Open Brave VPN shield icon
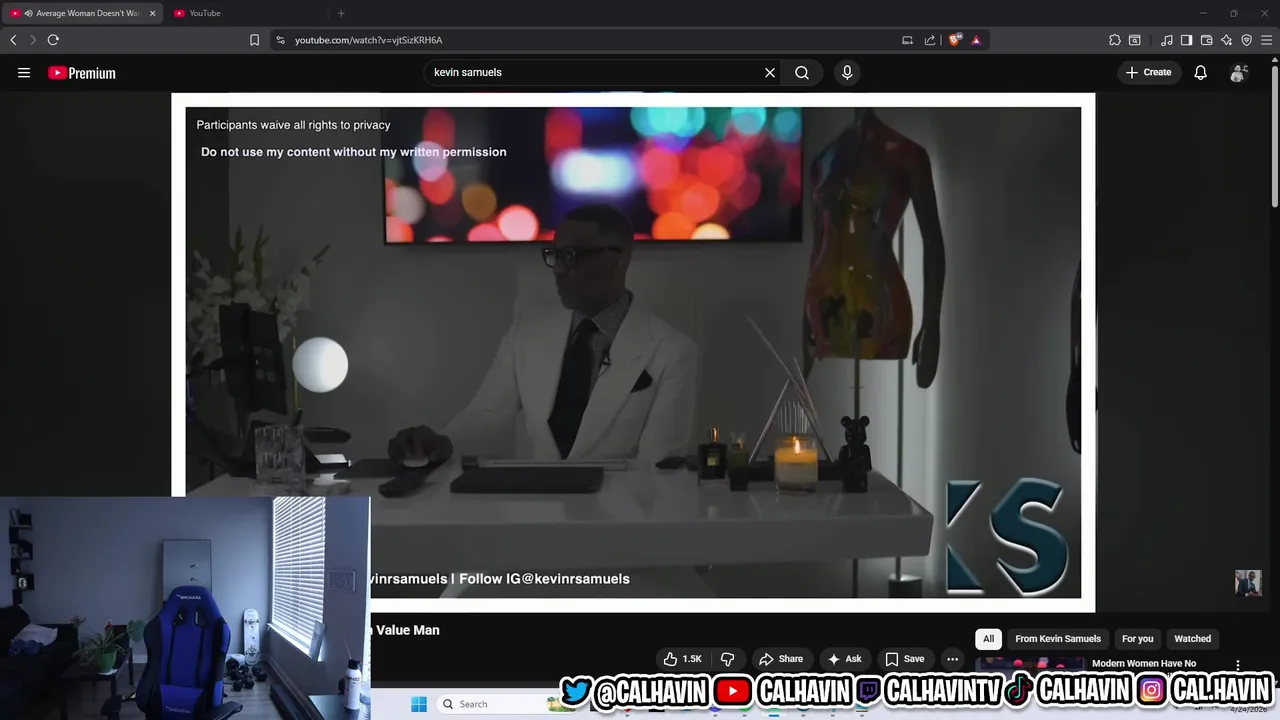Viewport: 1280px width, 720px height. [1247, 40]
